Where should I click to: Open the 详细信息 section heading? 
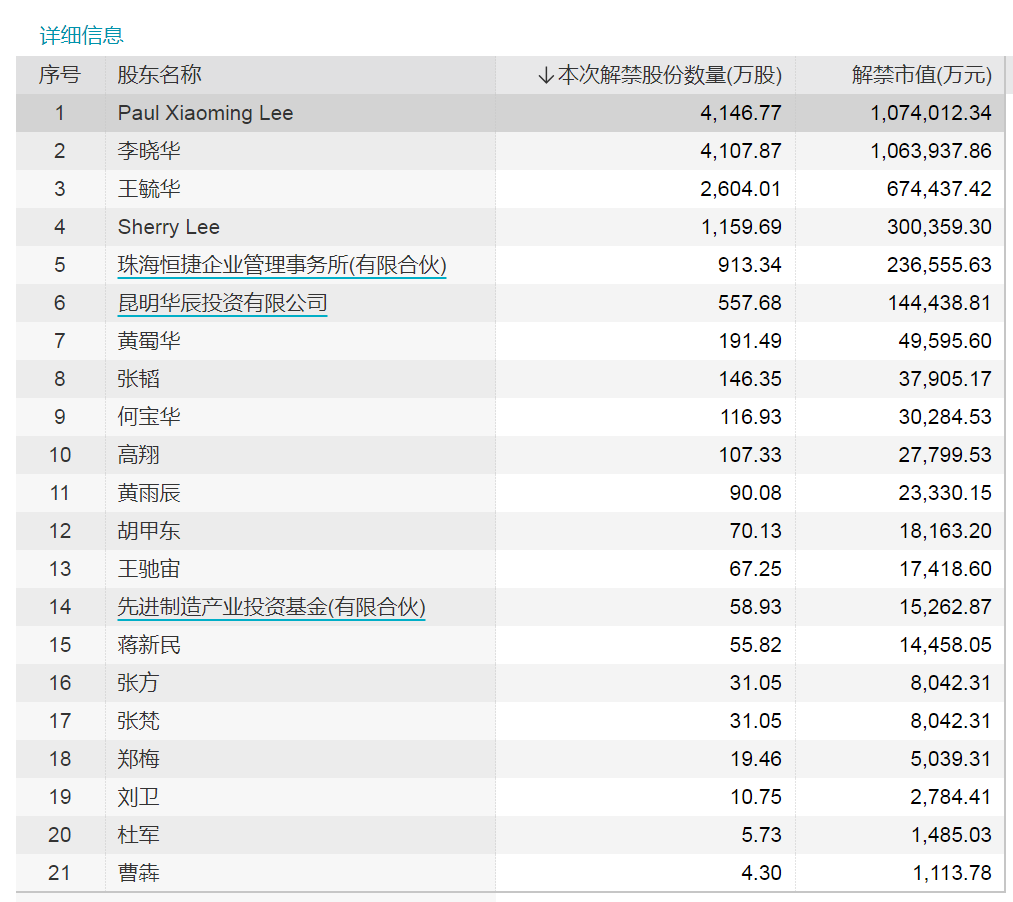81,35
